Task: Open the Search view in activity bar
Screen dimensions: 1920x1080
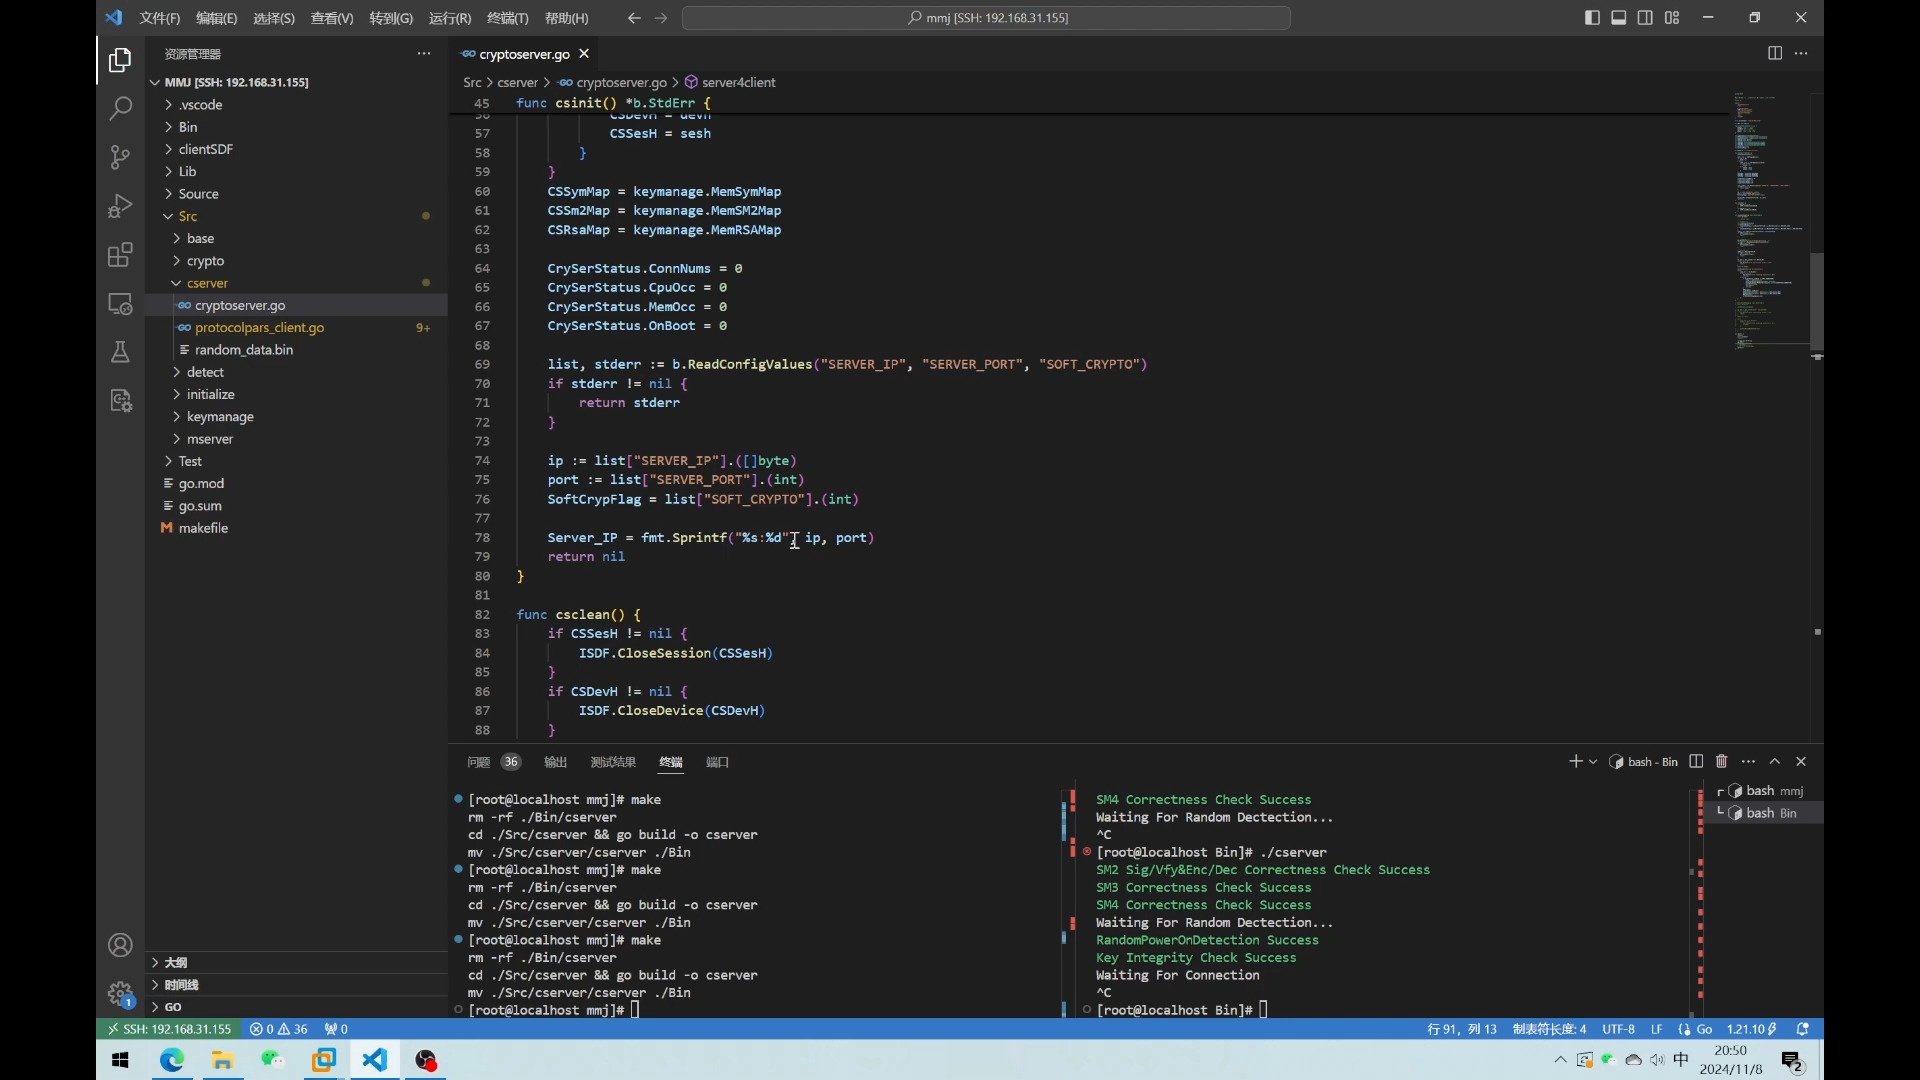Action: (120, 108)
